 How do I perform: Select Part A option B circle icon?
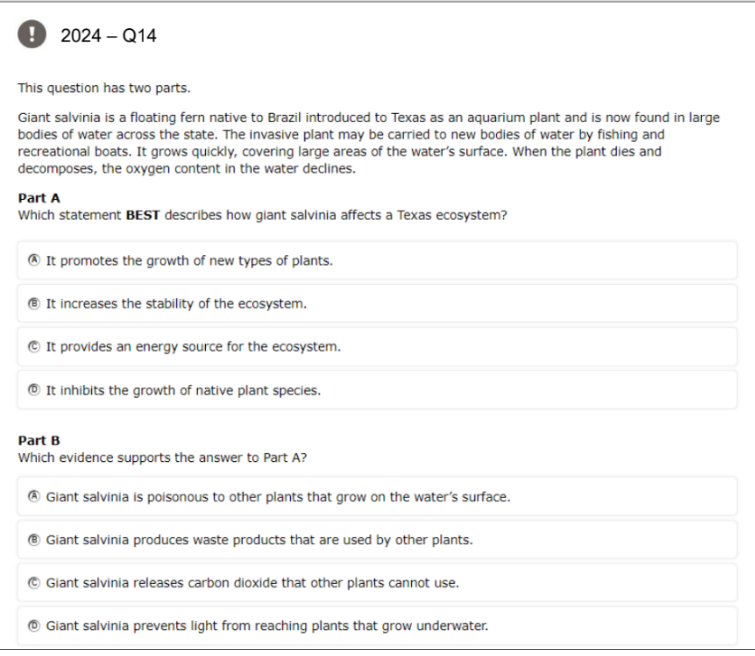[x=34, y=303]
